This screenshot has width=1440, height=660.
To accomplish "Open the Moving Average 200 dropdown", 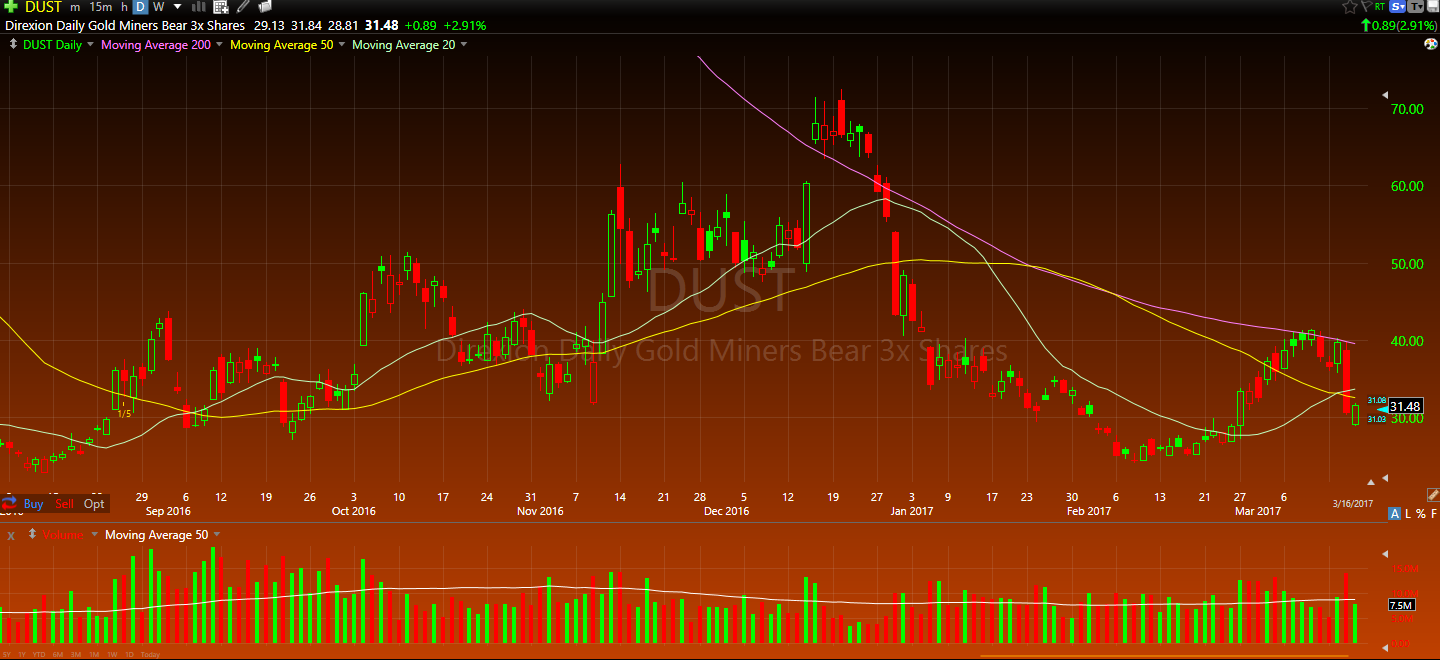I will coord(220,45).
